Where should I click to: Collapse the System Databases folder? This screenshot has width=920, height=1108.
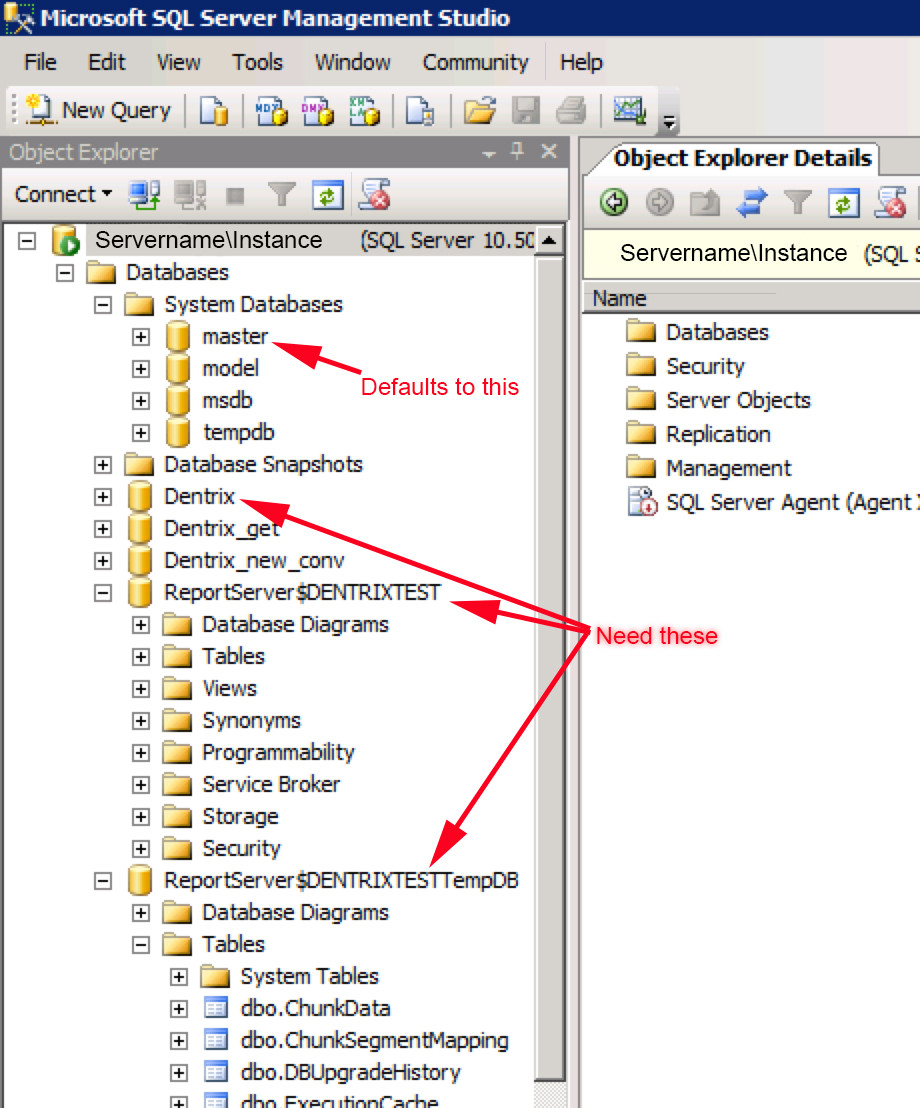coord(102,304)
